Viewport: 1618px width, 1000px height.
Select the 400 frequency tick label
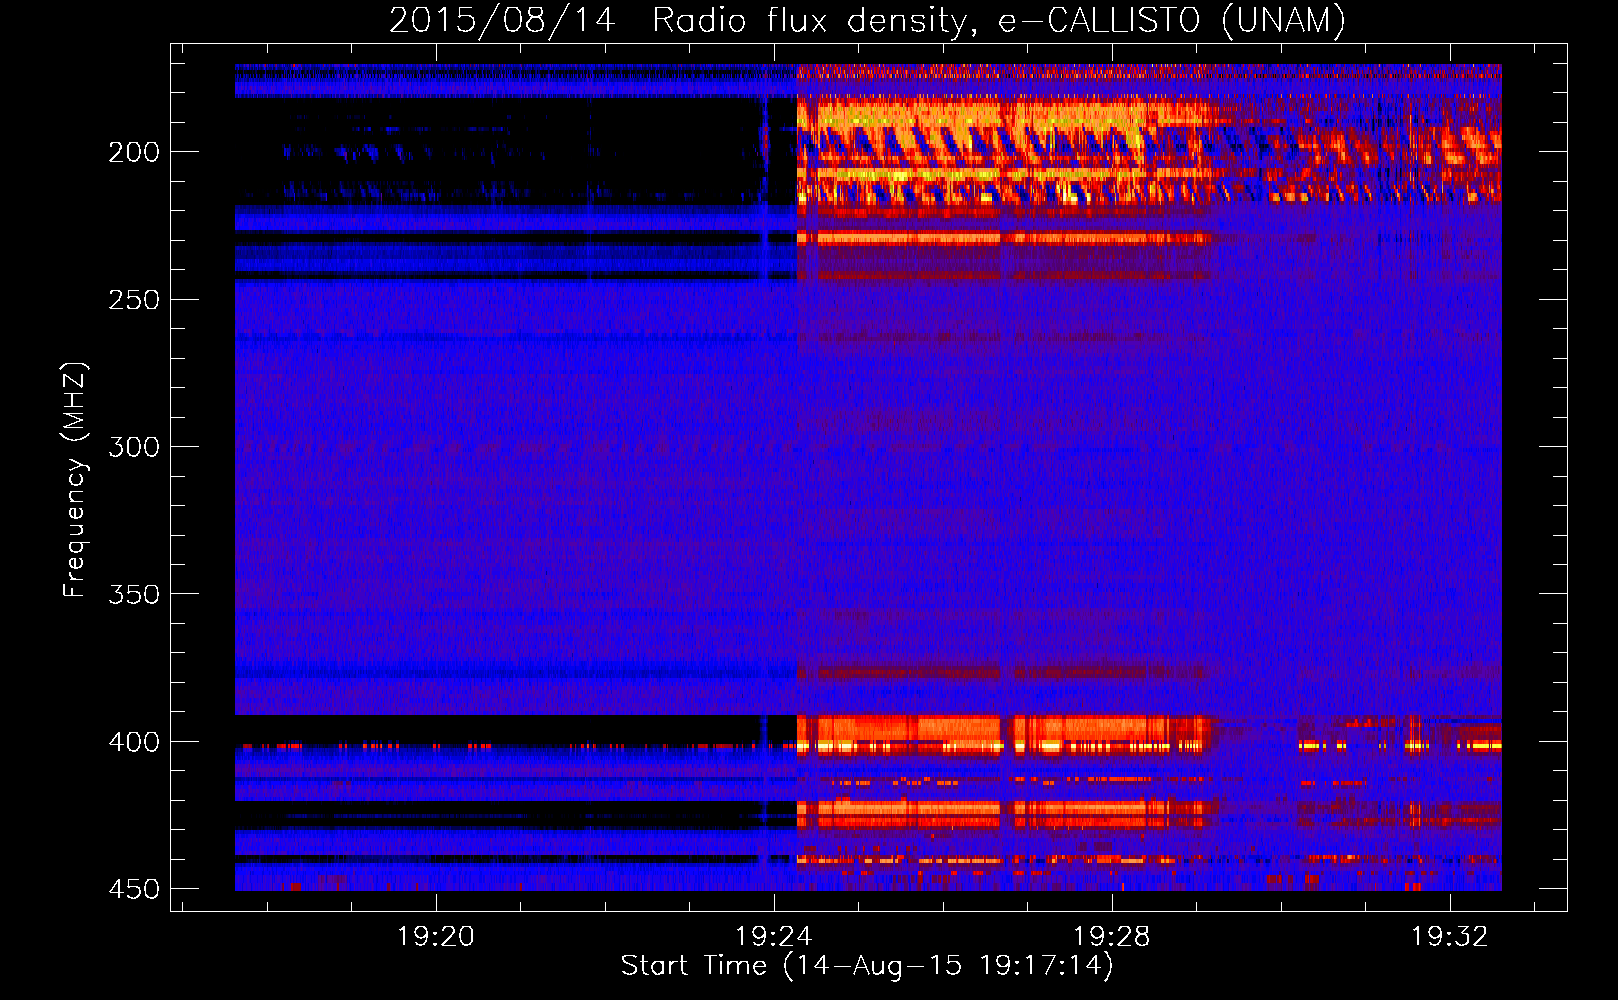(134, 742)
